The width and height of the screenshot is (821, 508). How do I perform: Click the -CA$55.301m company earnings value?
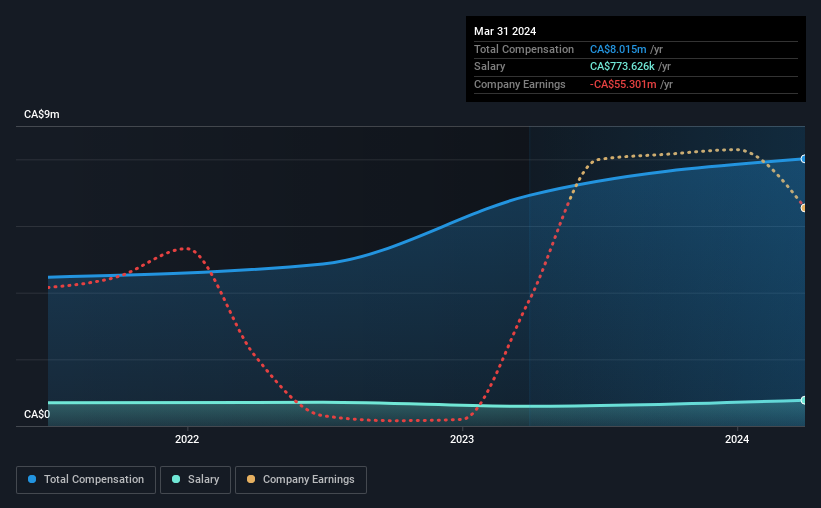click(623, 84)
